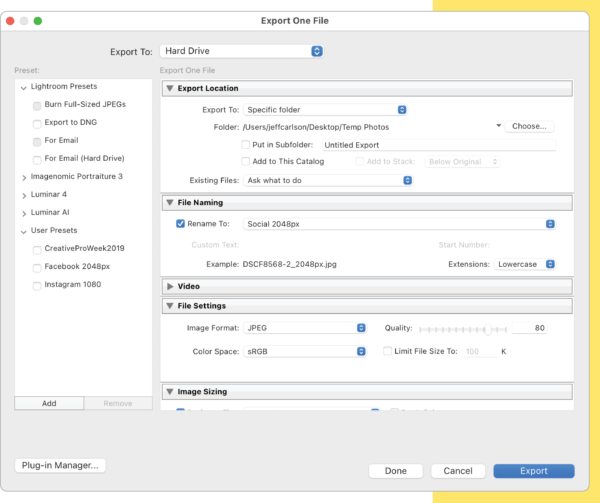Check the CreativeProWeek2019 preset
The width and height of the screenshot is (600, 503).
[x=37, y=250]
